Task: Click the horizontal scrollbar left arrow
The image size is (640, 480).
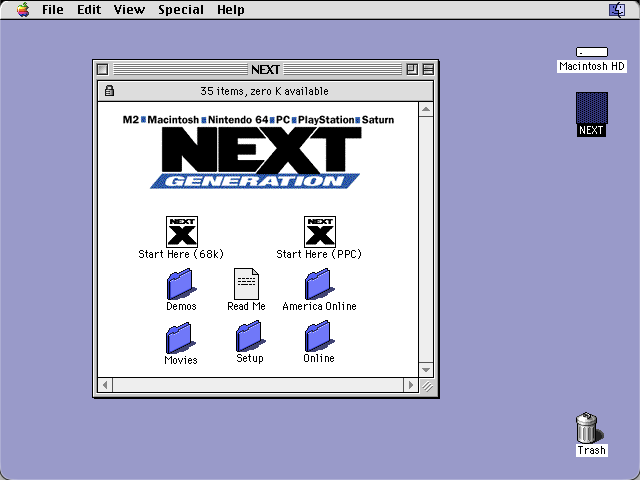Action: [x=105, y=385]
